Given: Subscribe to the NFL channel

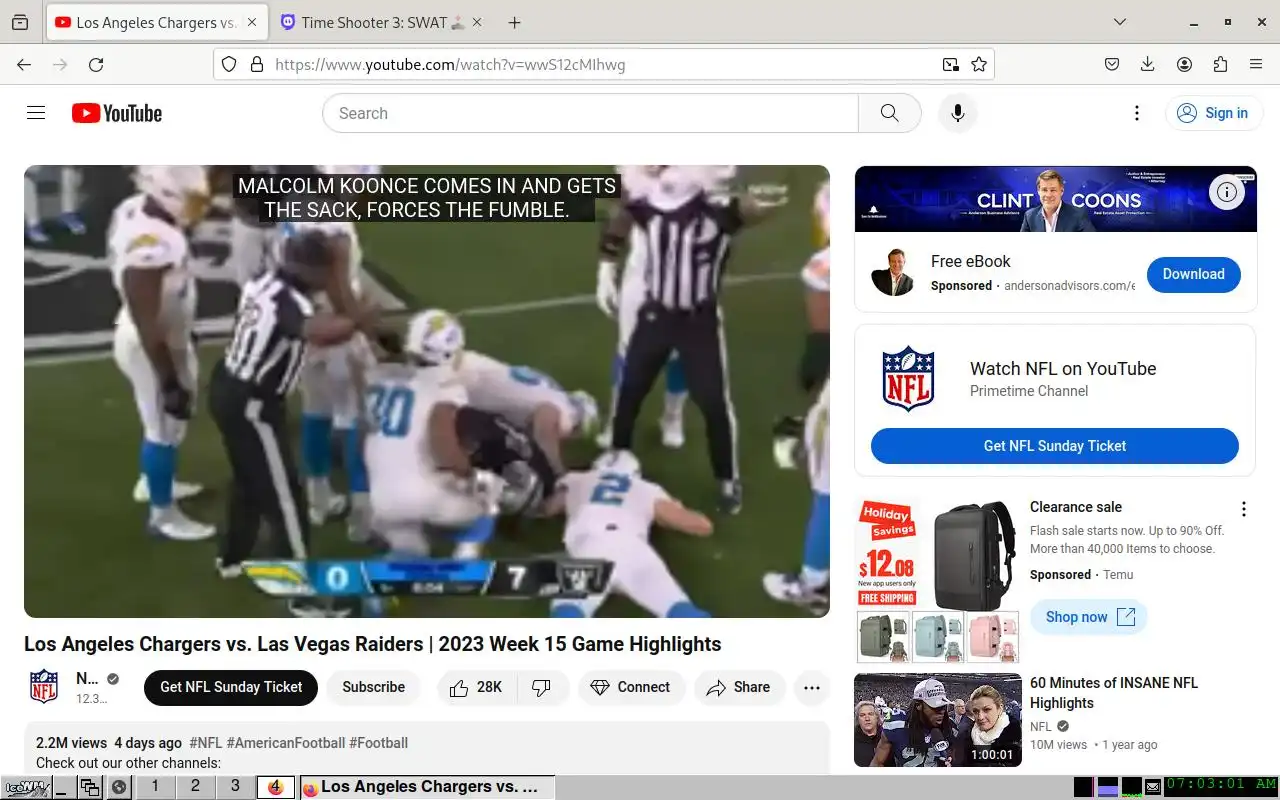Looking at the screenshot, I should 373,687.
